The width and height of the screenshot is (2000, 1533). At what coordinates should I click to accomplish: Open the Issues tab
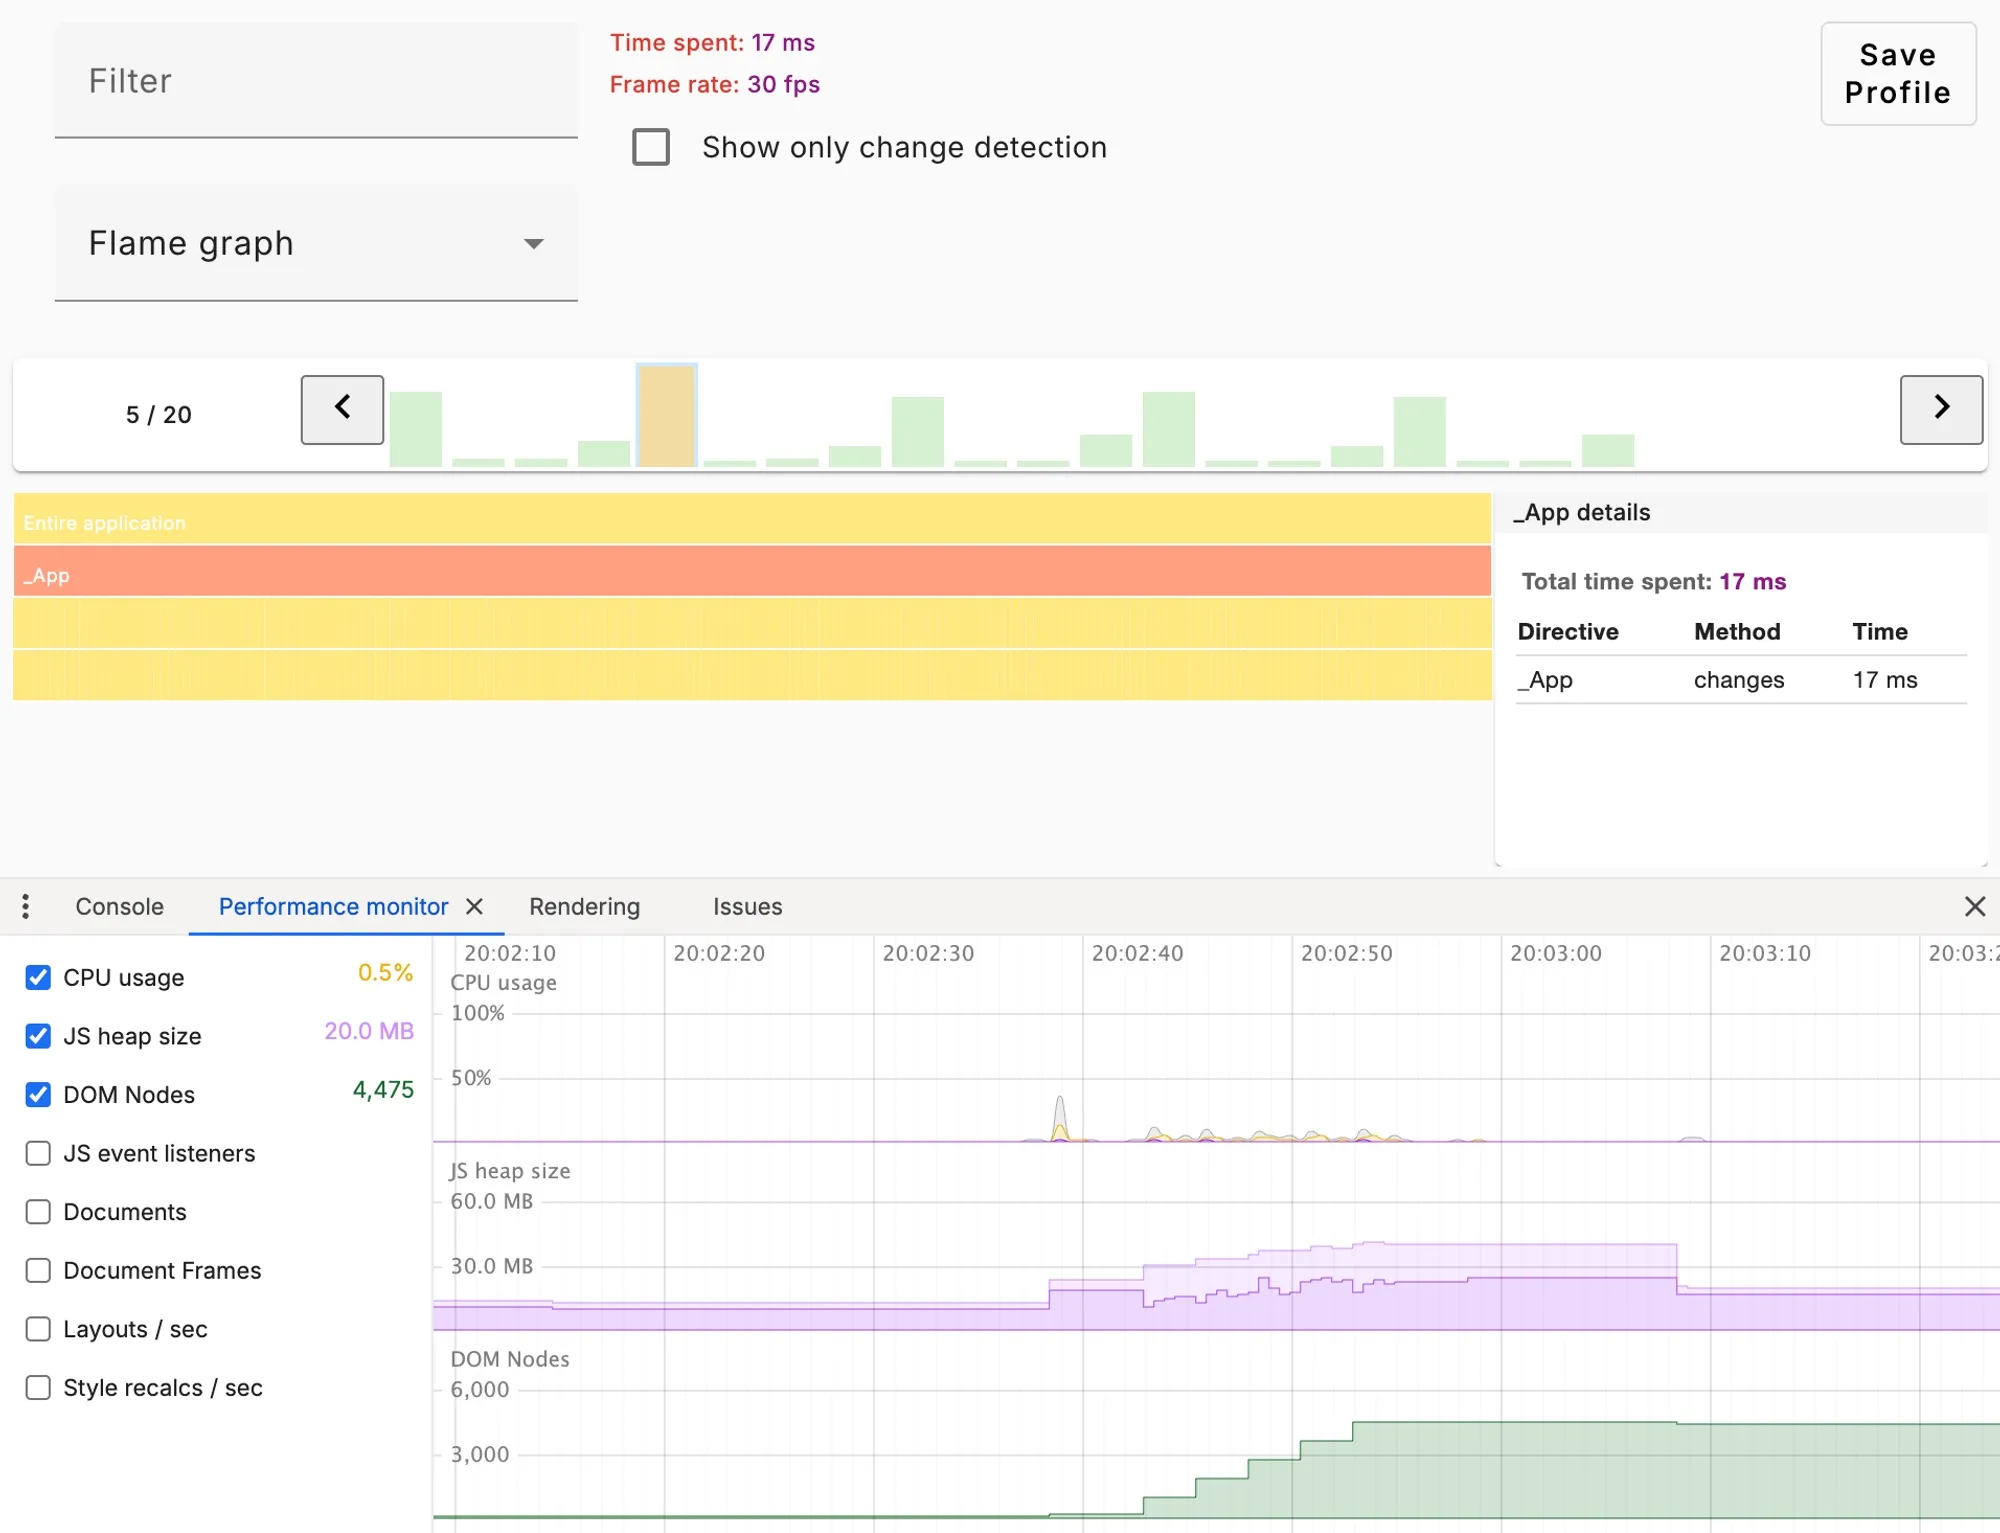tap(747, 906)
